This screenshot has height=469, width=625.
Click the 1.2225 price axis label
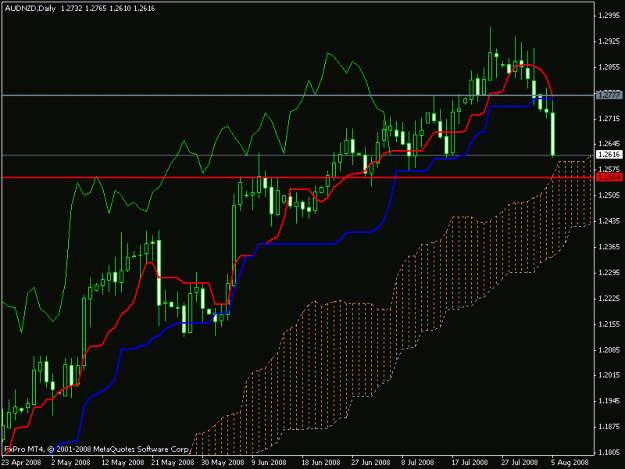point(609,298)
